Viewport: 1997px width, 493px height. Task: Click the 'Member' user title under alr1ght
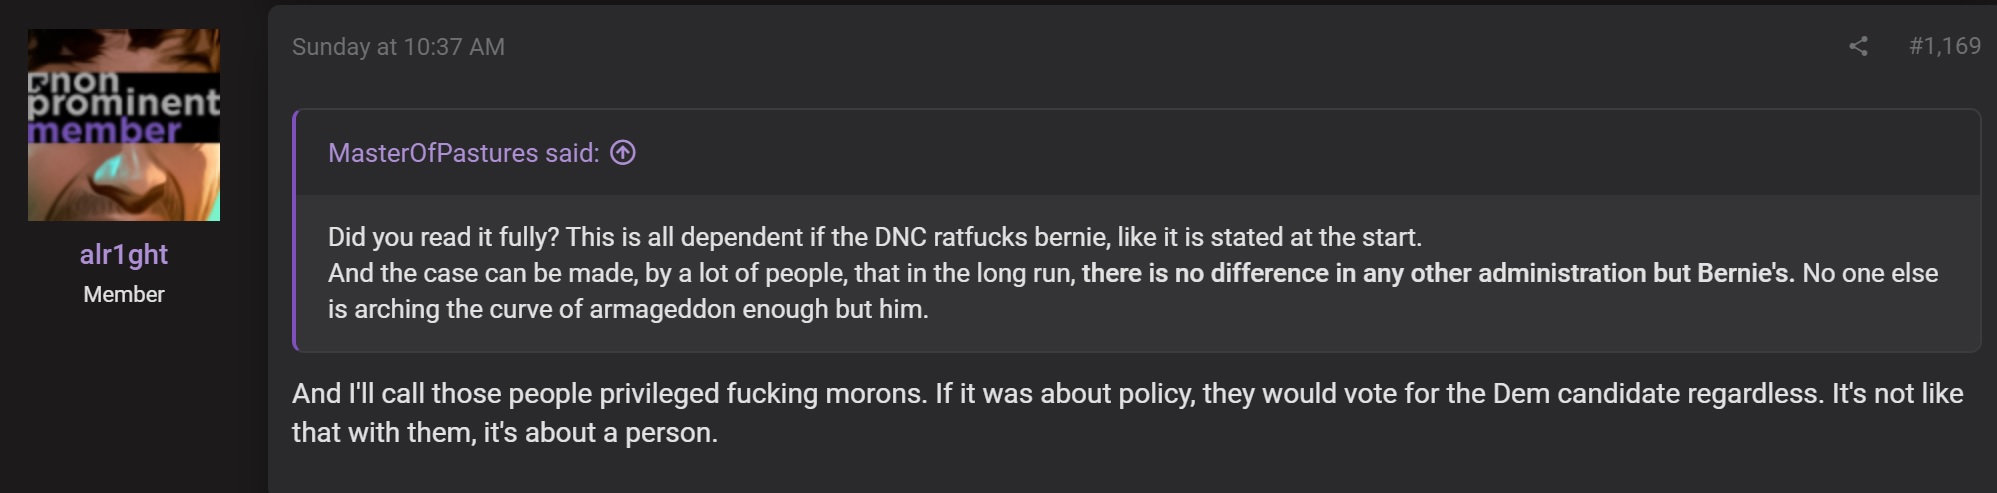click(124, 294)
